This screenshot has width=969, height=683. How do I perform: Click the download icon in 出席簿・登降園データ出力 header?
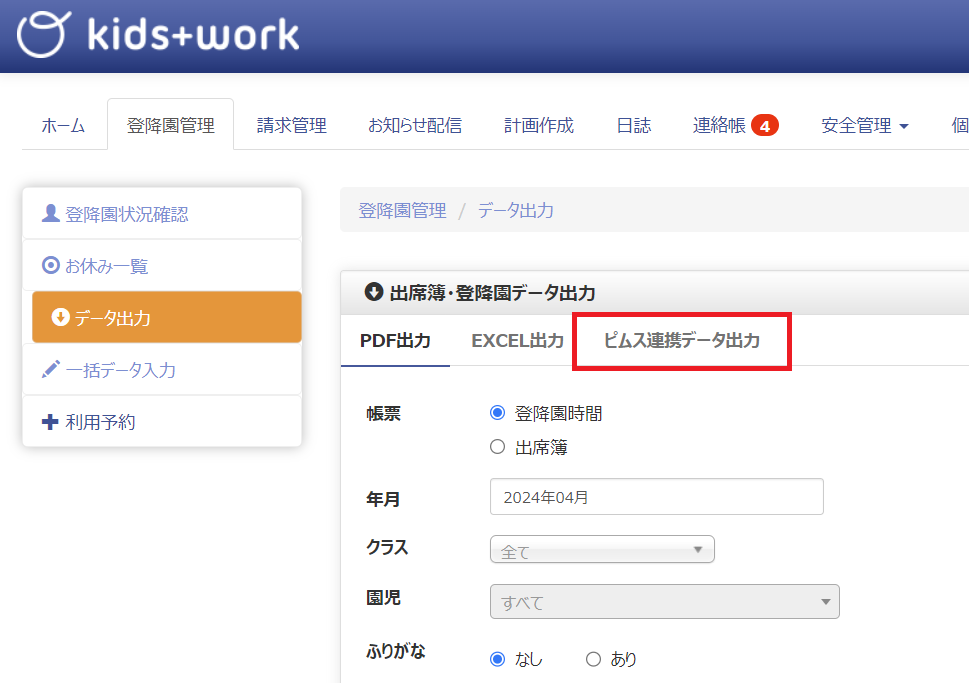[x=373, y=292]
